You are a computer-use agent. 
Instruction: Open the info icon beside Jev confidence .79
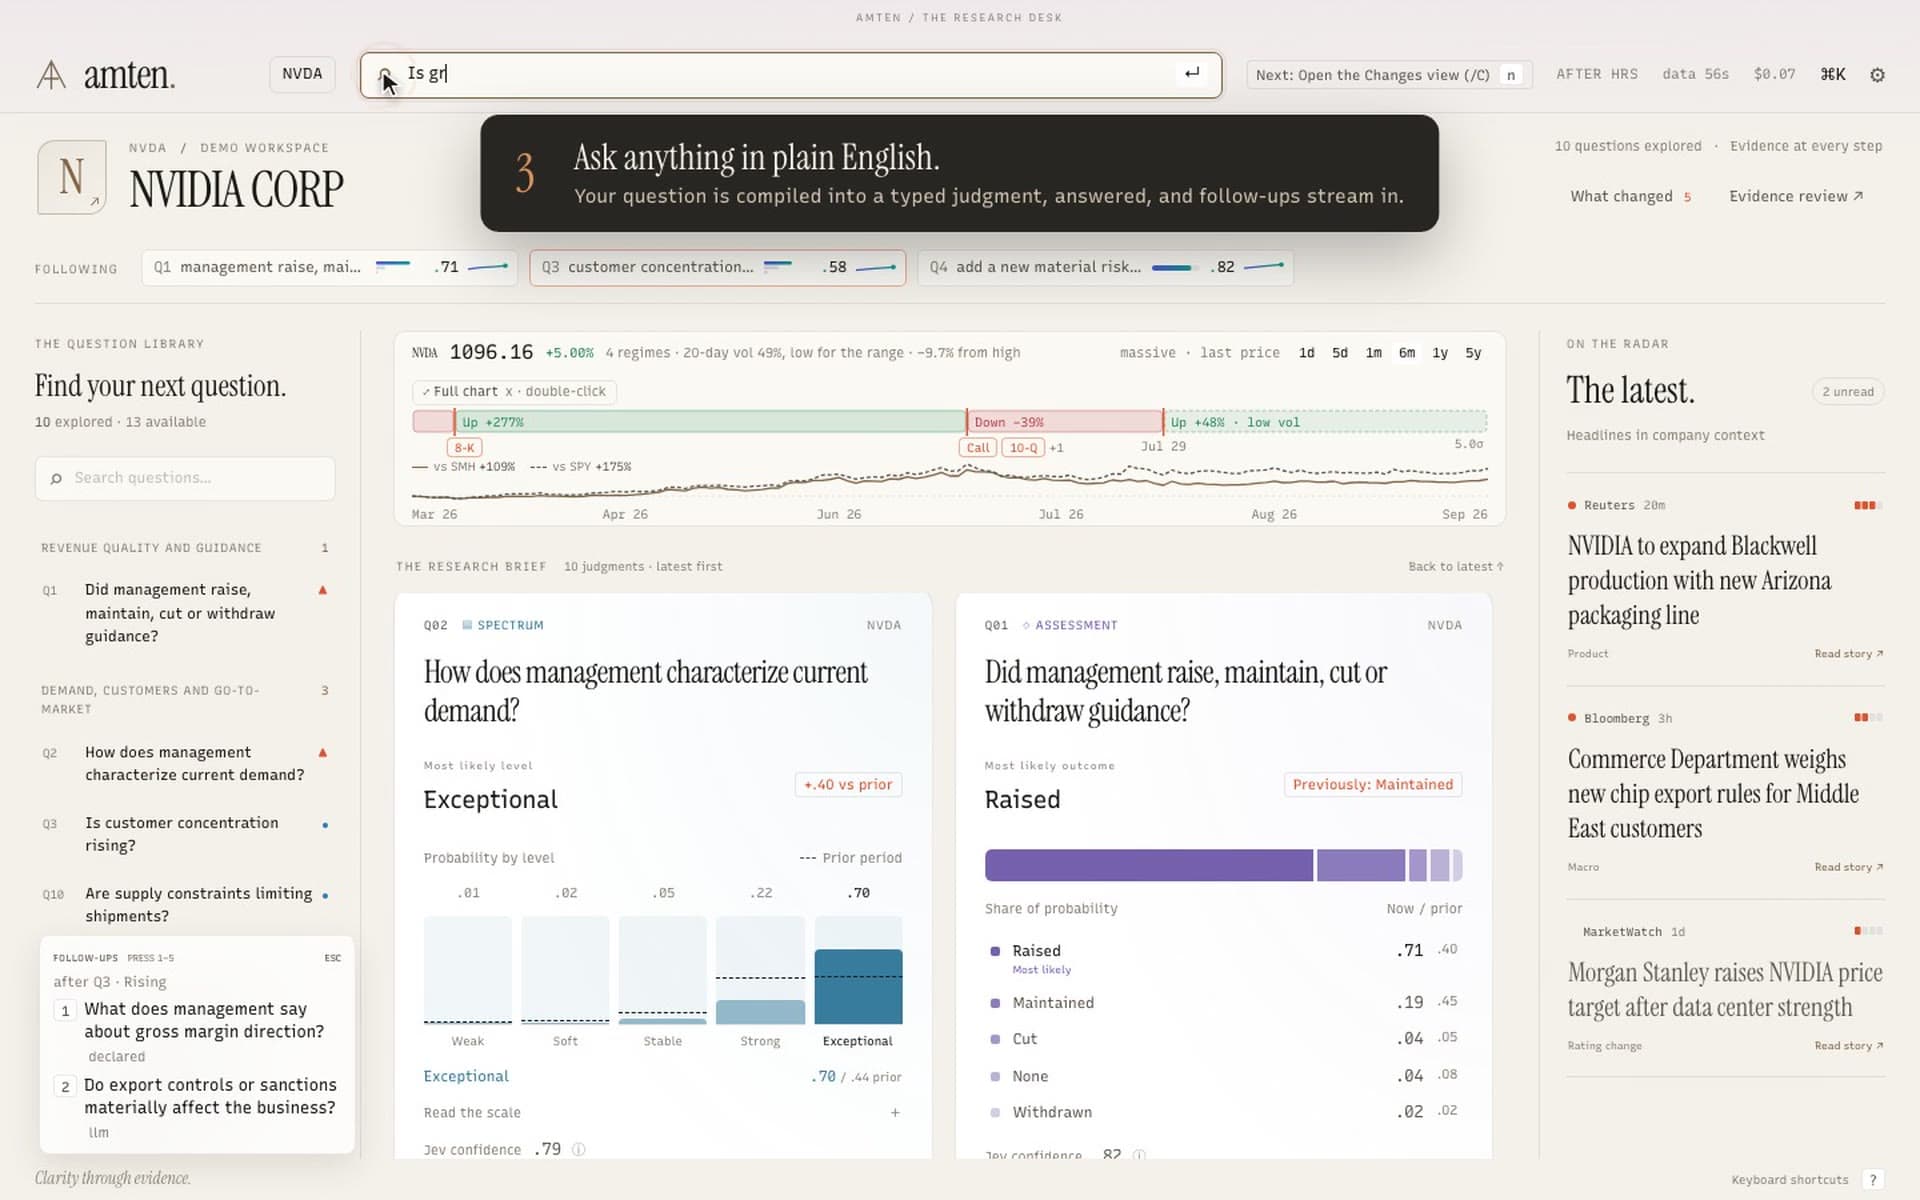tap(578, 1150)
